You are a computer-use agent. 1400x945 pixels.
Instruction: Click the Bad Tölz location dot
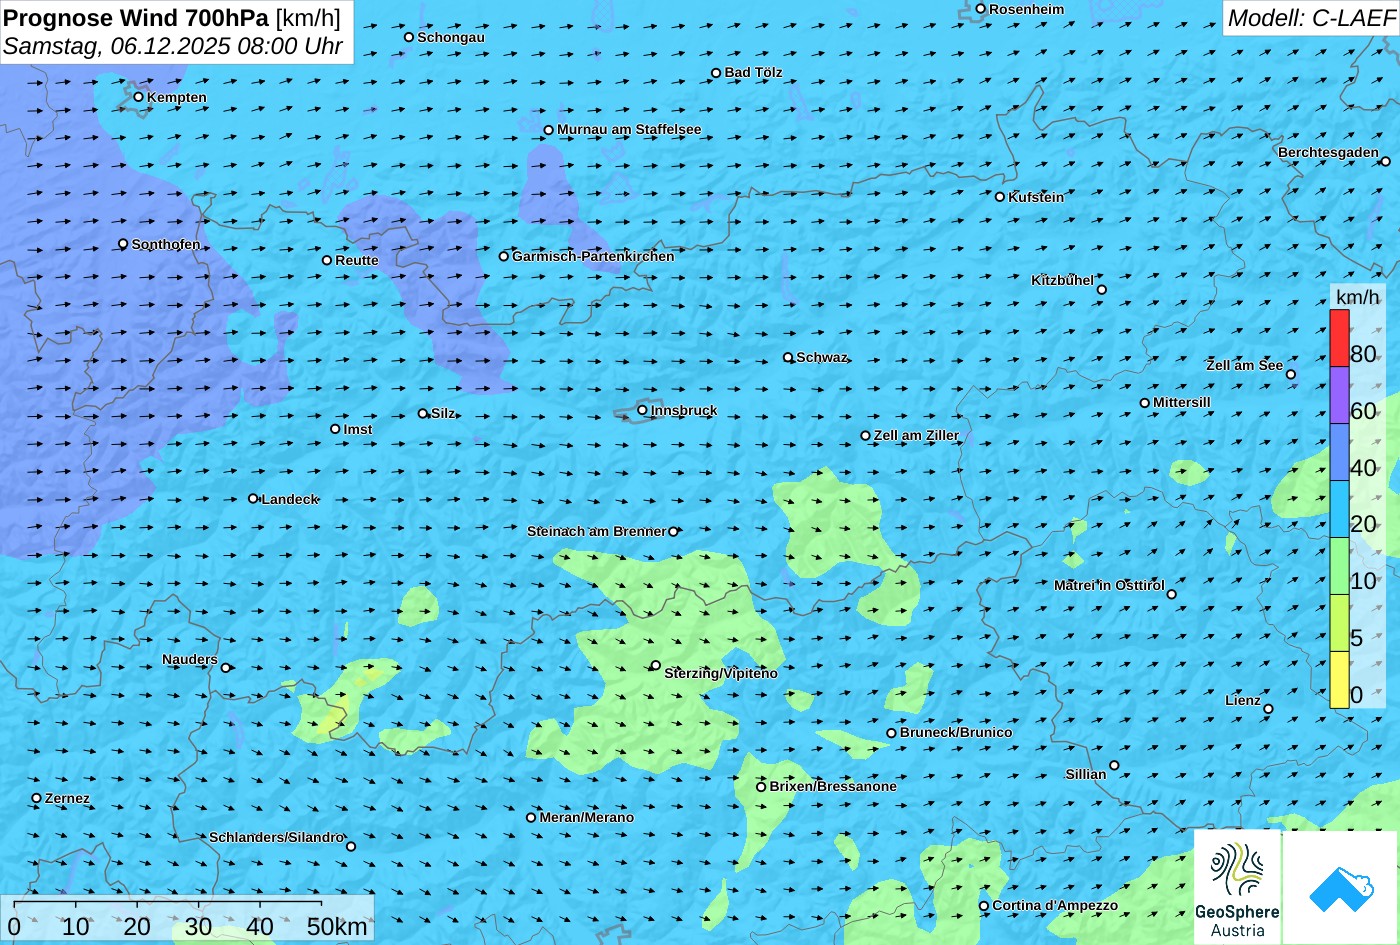pos(716,73)
